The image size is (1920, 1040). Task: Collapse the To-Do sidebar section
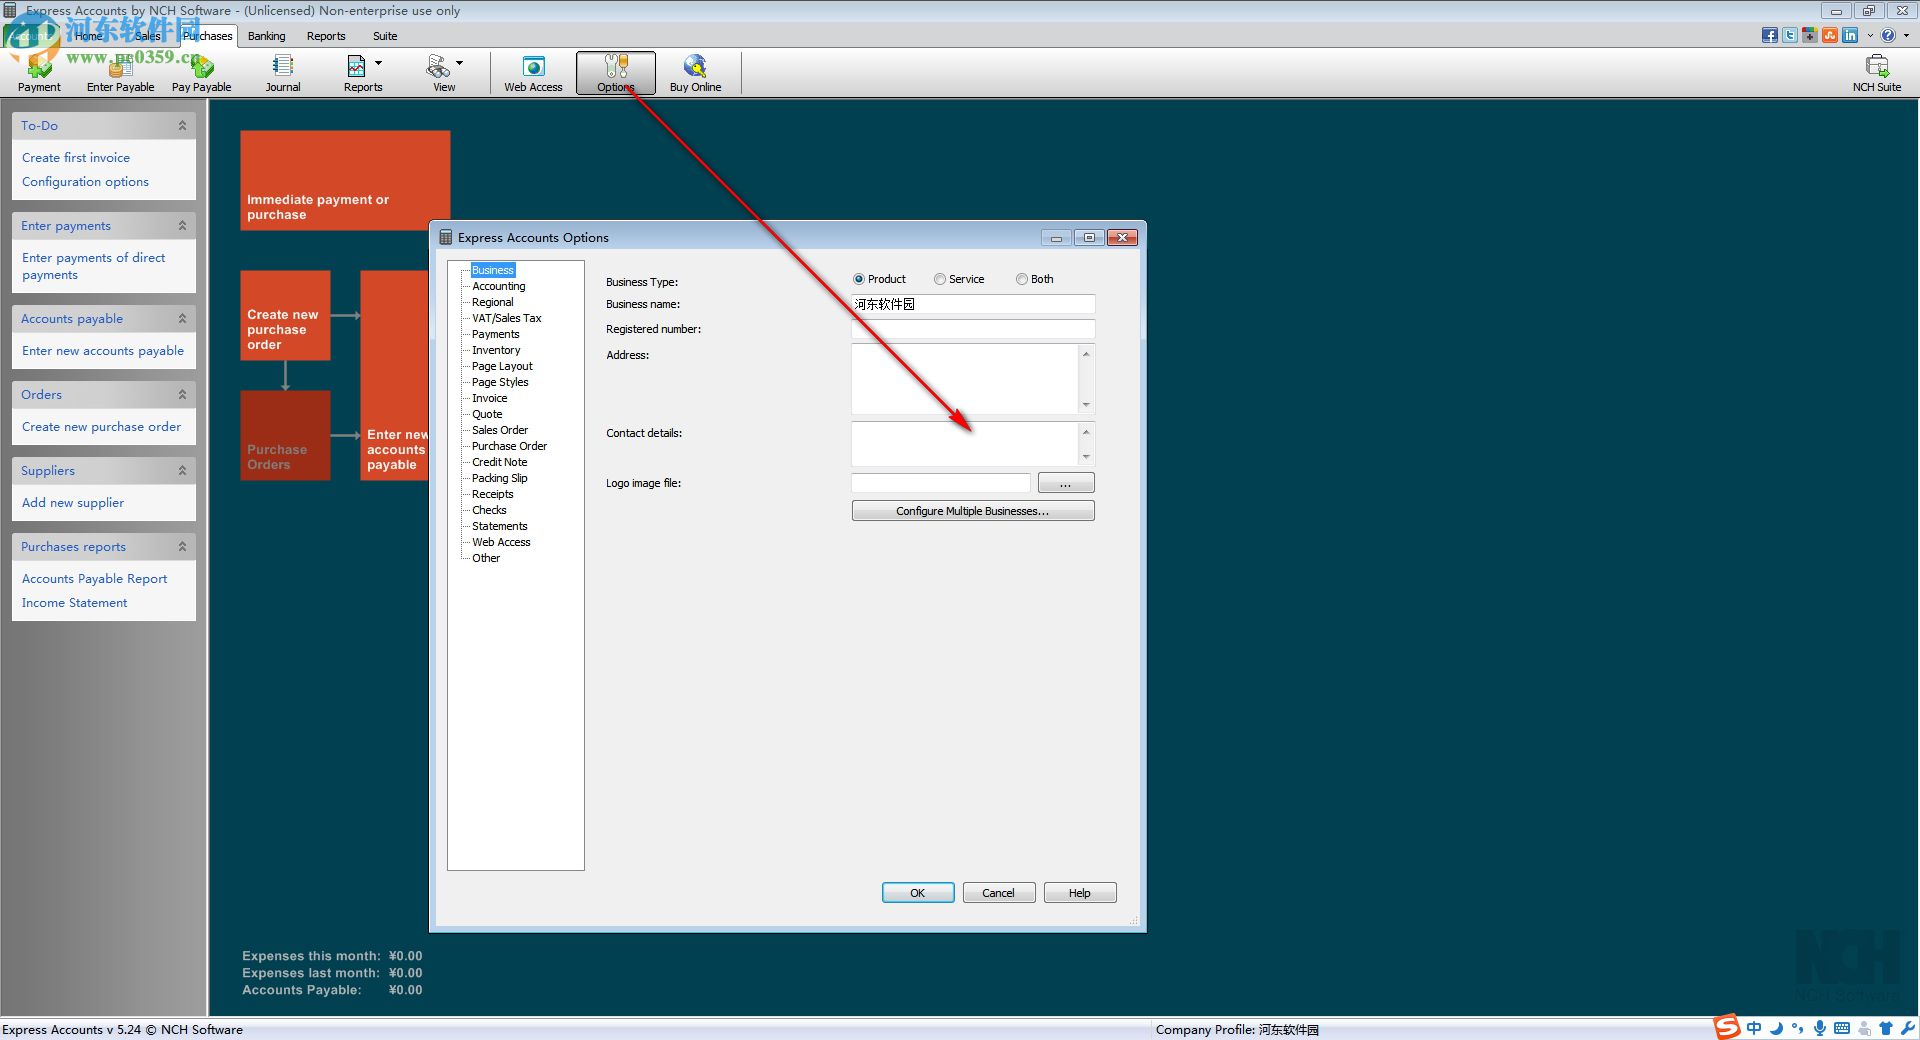tap(182, 125)
